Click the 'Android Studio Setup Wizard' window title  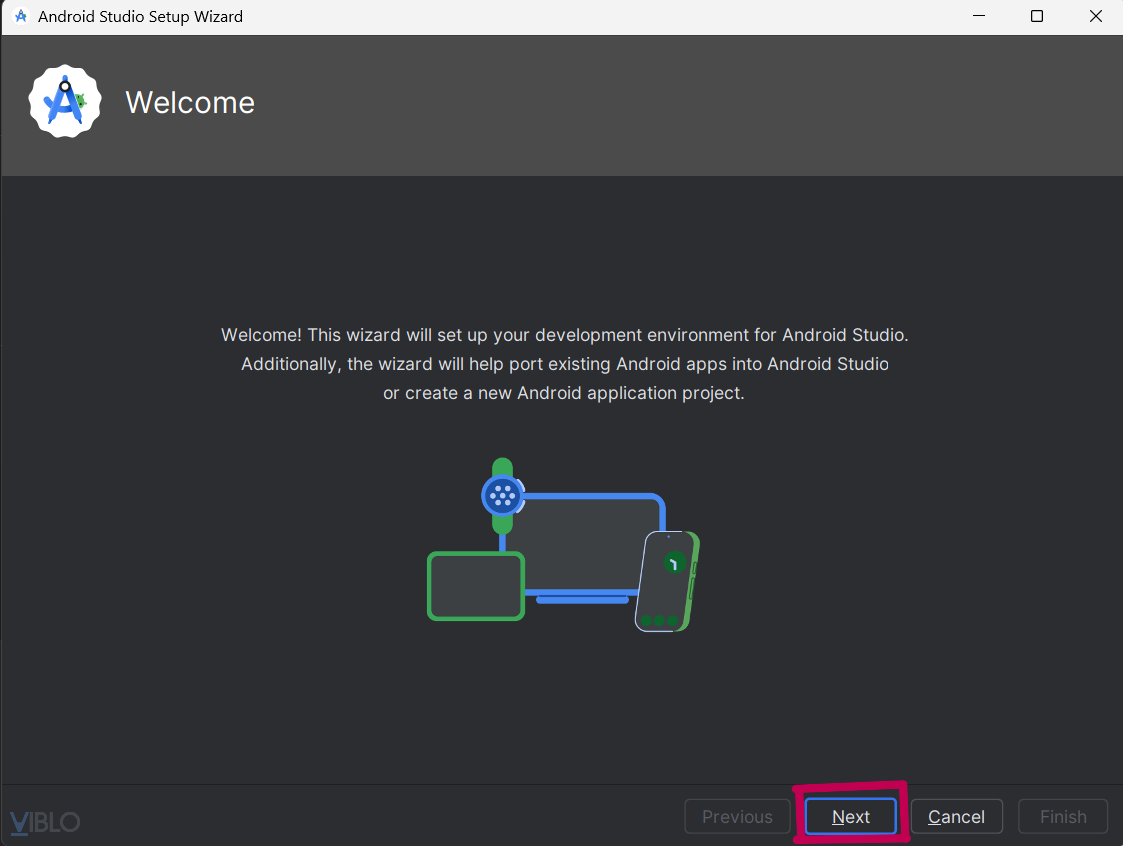pos(140,16)
